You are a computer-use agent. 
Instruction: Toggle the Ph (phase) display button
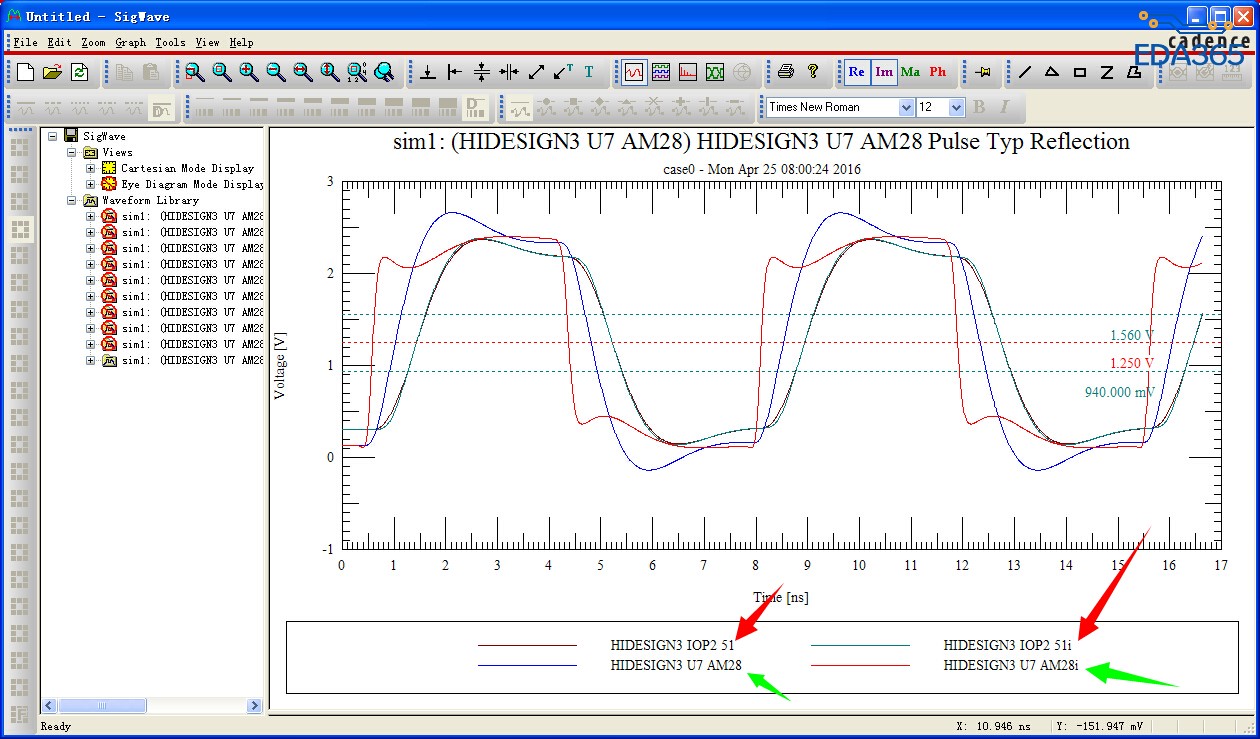pyautogui.click(x=937, y=72)
